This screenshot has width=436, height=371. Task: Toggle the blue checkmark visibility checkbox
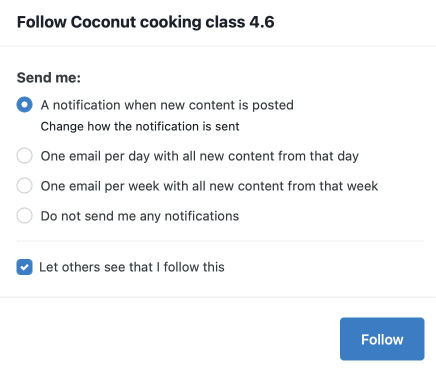pyautogui.click(x=24, y=267)
